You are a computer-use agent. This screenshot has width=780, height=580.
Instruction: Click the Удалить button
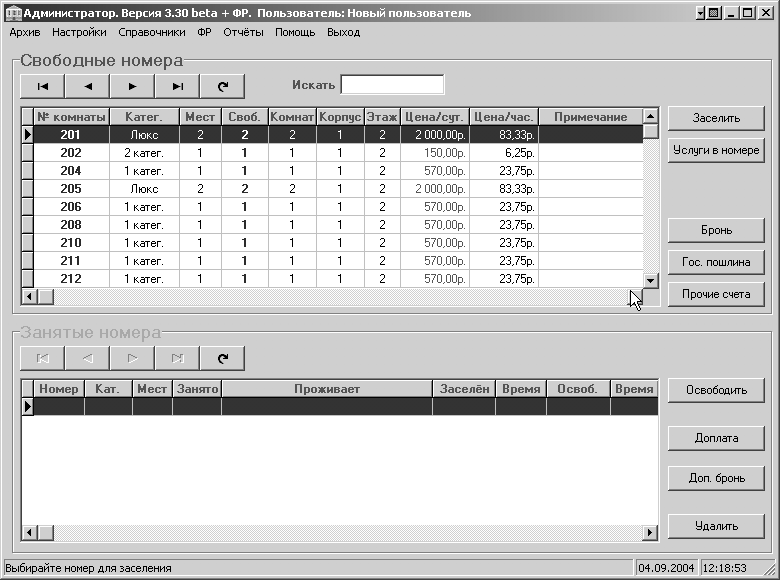716,526
